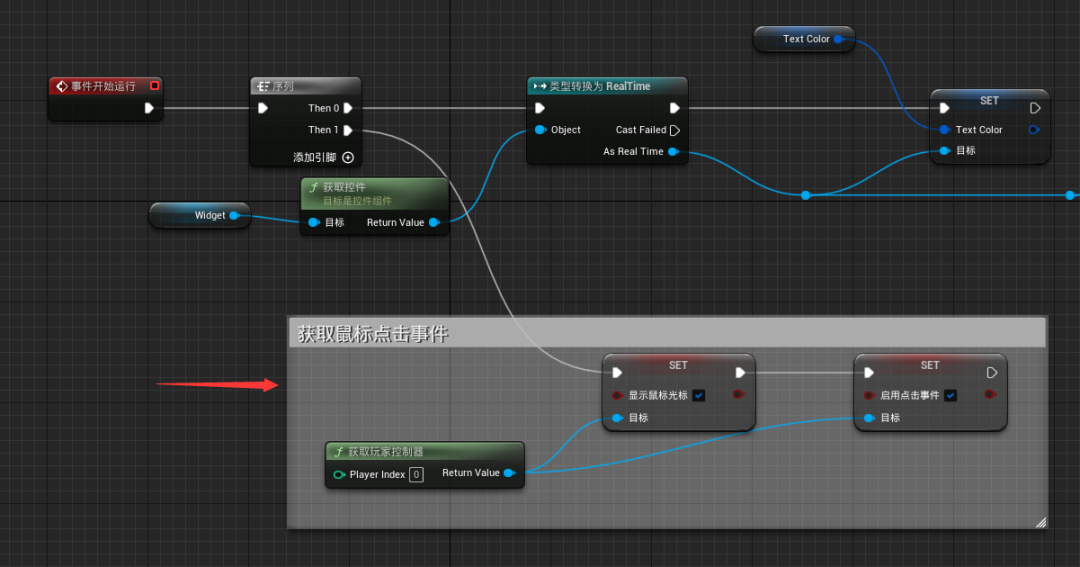The image size is (1080, 567).
Task: Click the red 启用点击事件 input pin
Action: pyautogui.click(x=869, y=395)
